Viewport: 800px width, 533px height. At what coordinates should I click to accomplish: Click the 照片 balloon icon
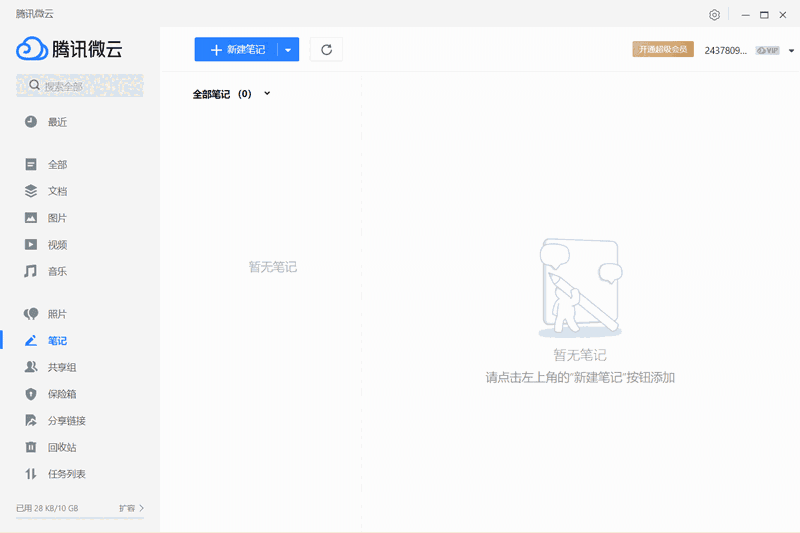[31, 314]
